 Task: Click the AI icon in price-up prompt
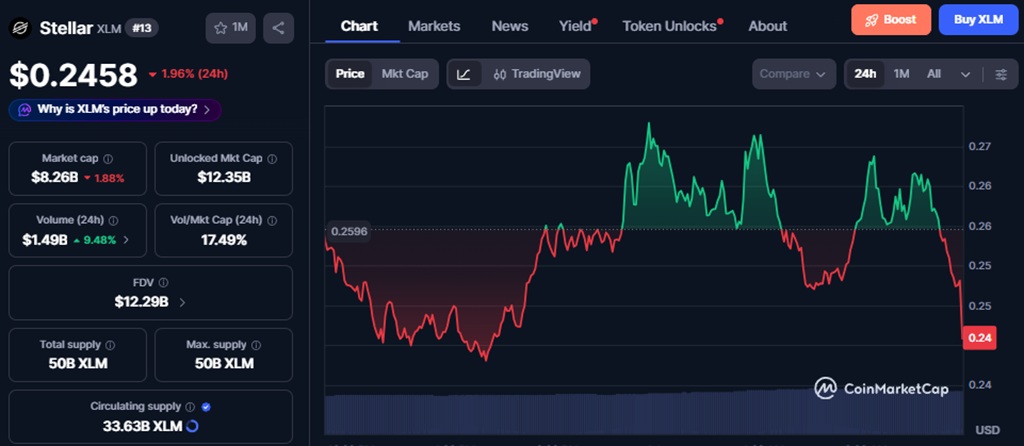tap(25, 110)
